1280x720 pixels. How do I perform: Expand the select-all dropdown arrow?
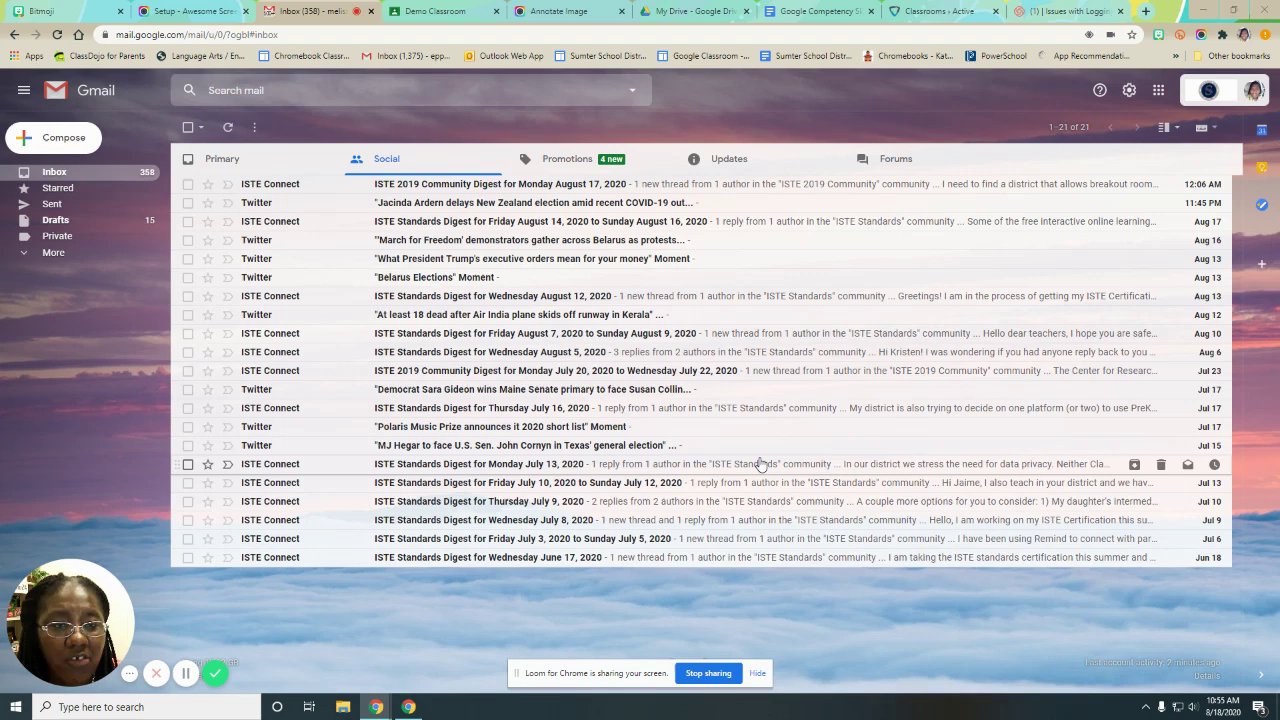point(201,127)
